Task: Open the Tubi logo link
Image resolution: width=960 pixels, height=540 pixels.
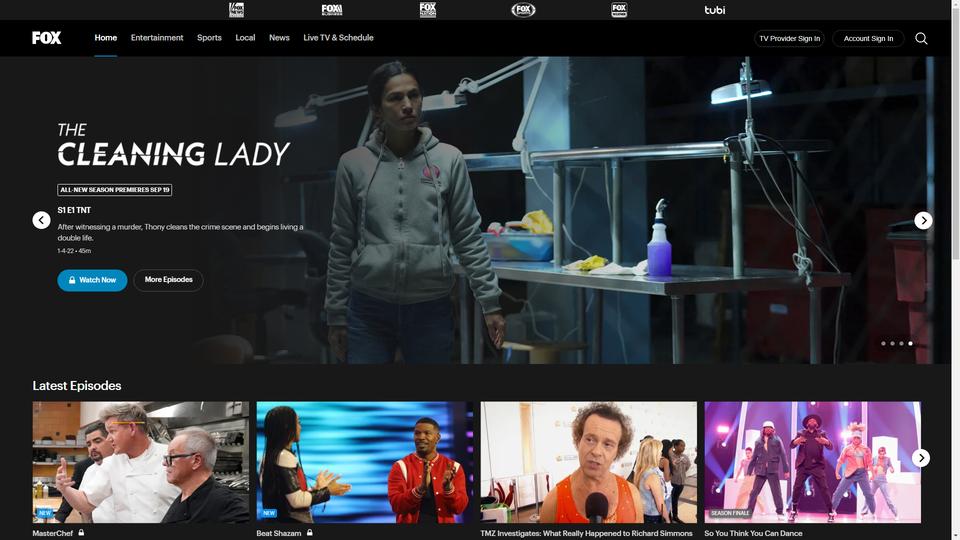Action: tap(714, 10)
